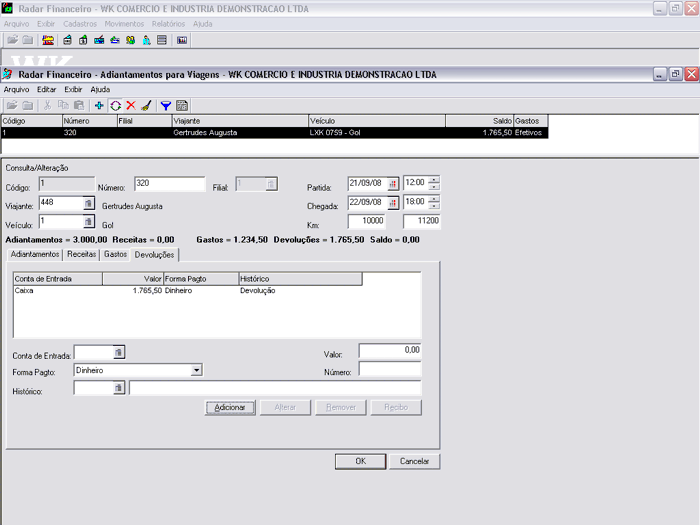The image size is (700, 525).
Task: Expand the Forma Pagto dropdown
Action: click(x=197, y=370)
